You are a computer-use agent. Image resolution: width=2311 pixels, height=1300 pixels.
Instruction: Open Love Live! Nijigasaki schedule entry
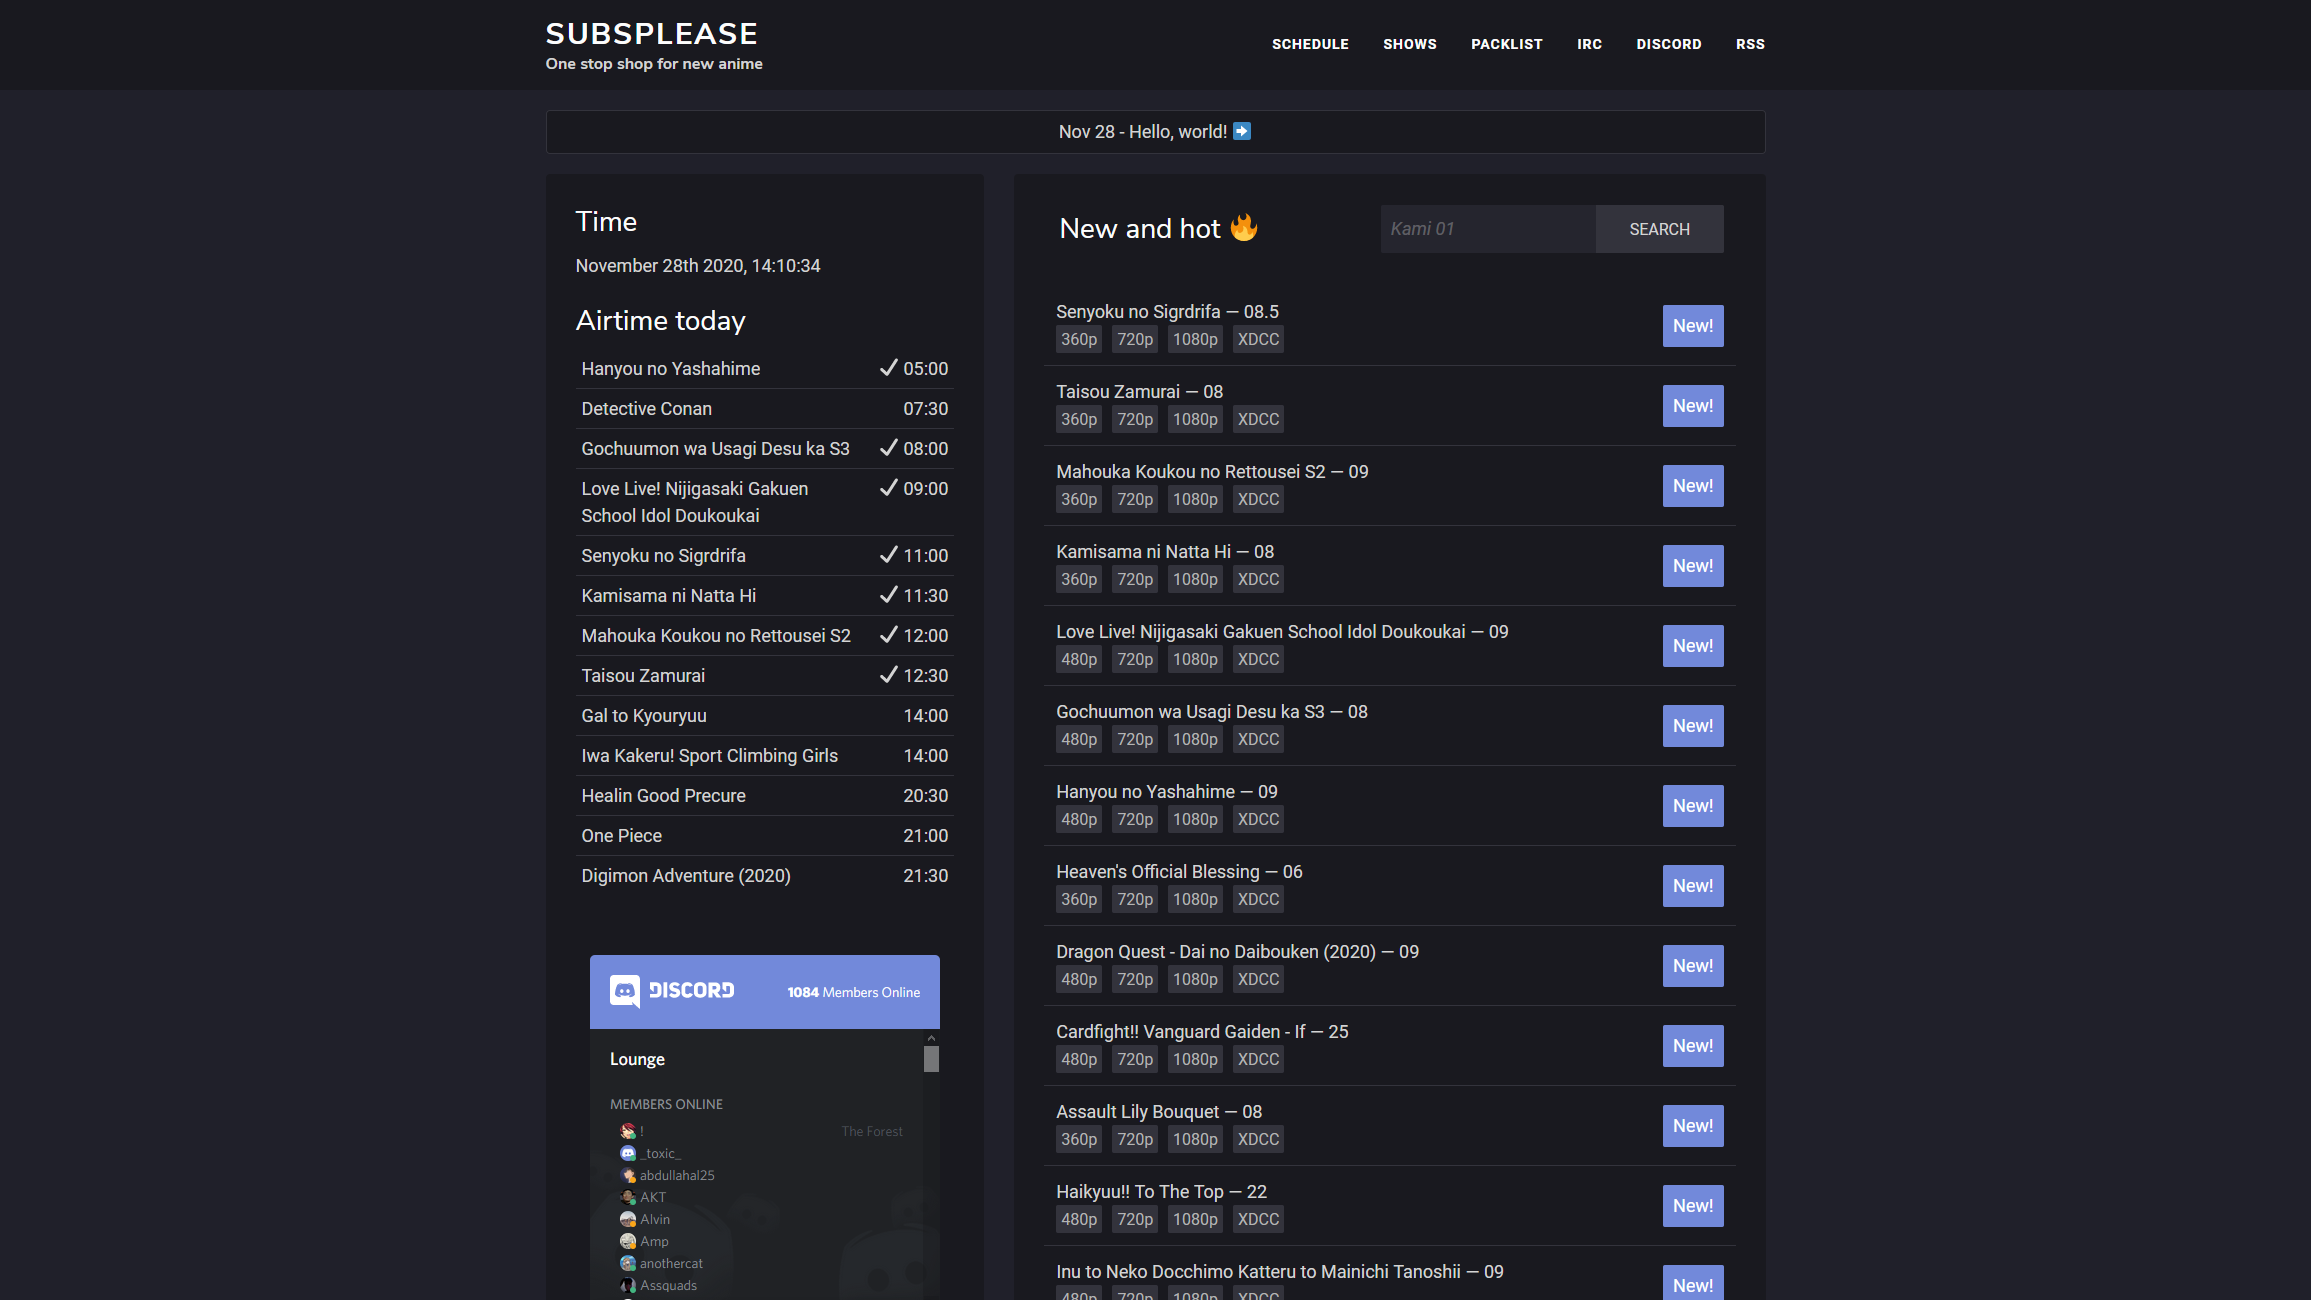(694, 502)
